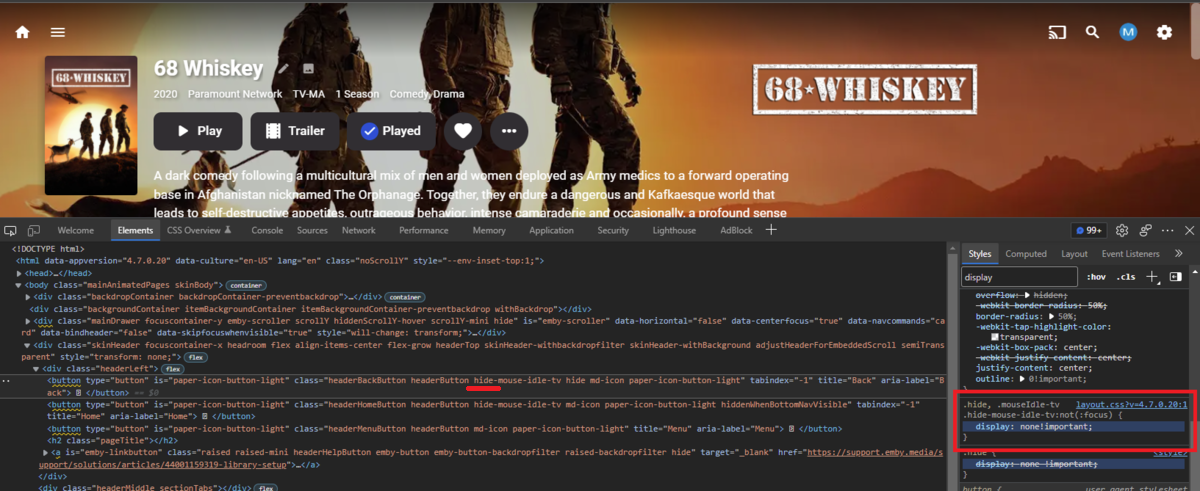
Task: Go to Emby home via house icon
Action: (22, 32)
